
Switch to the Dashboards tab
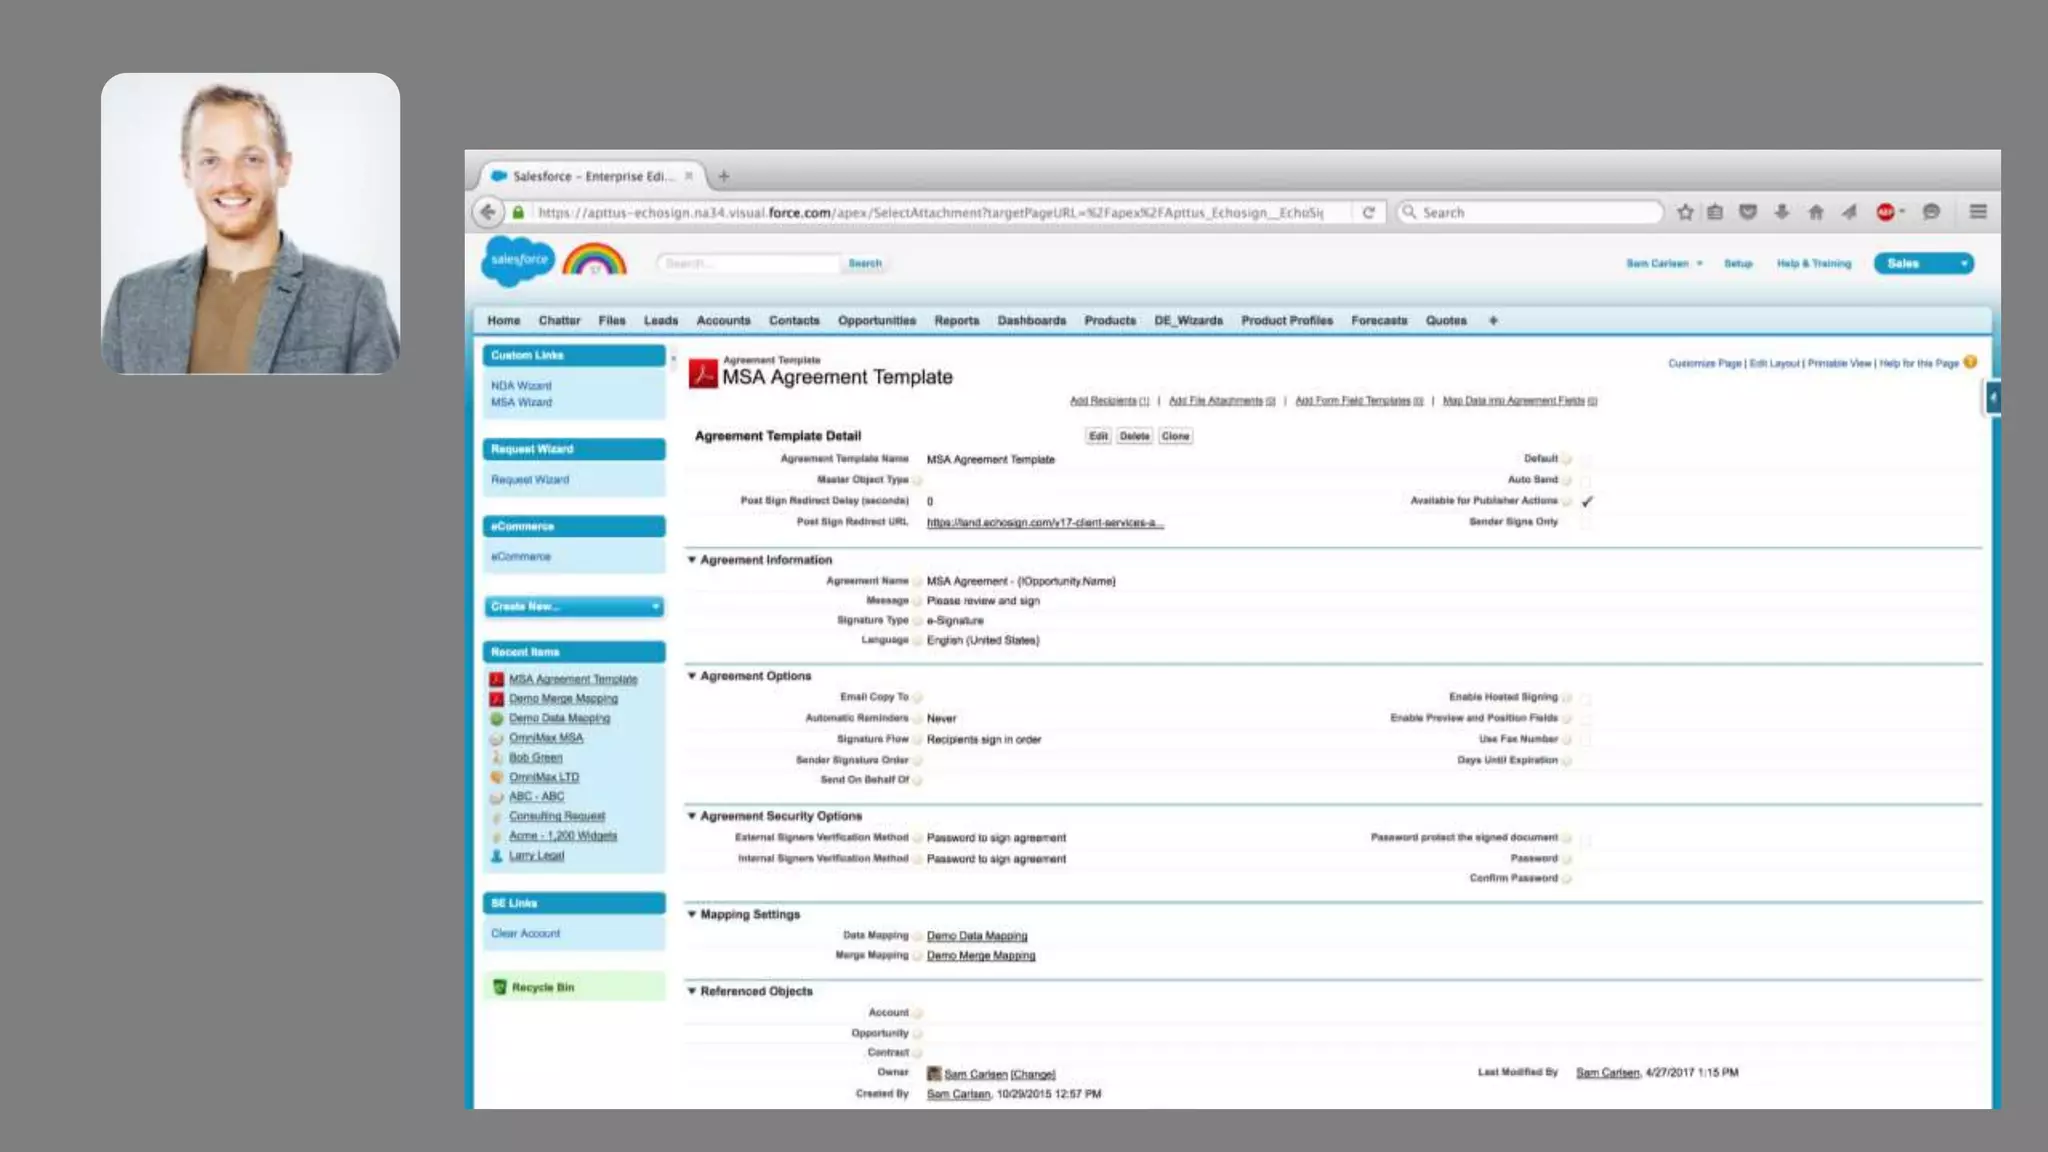(1031, 321)
